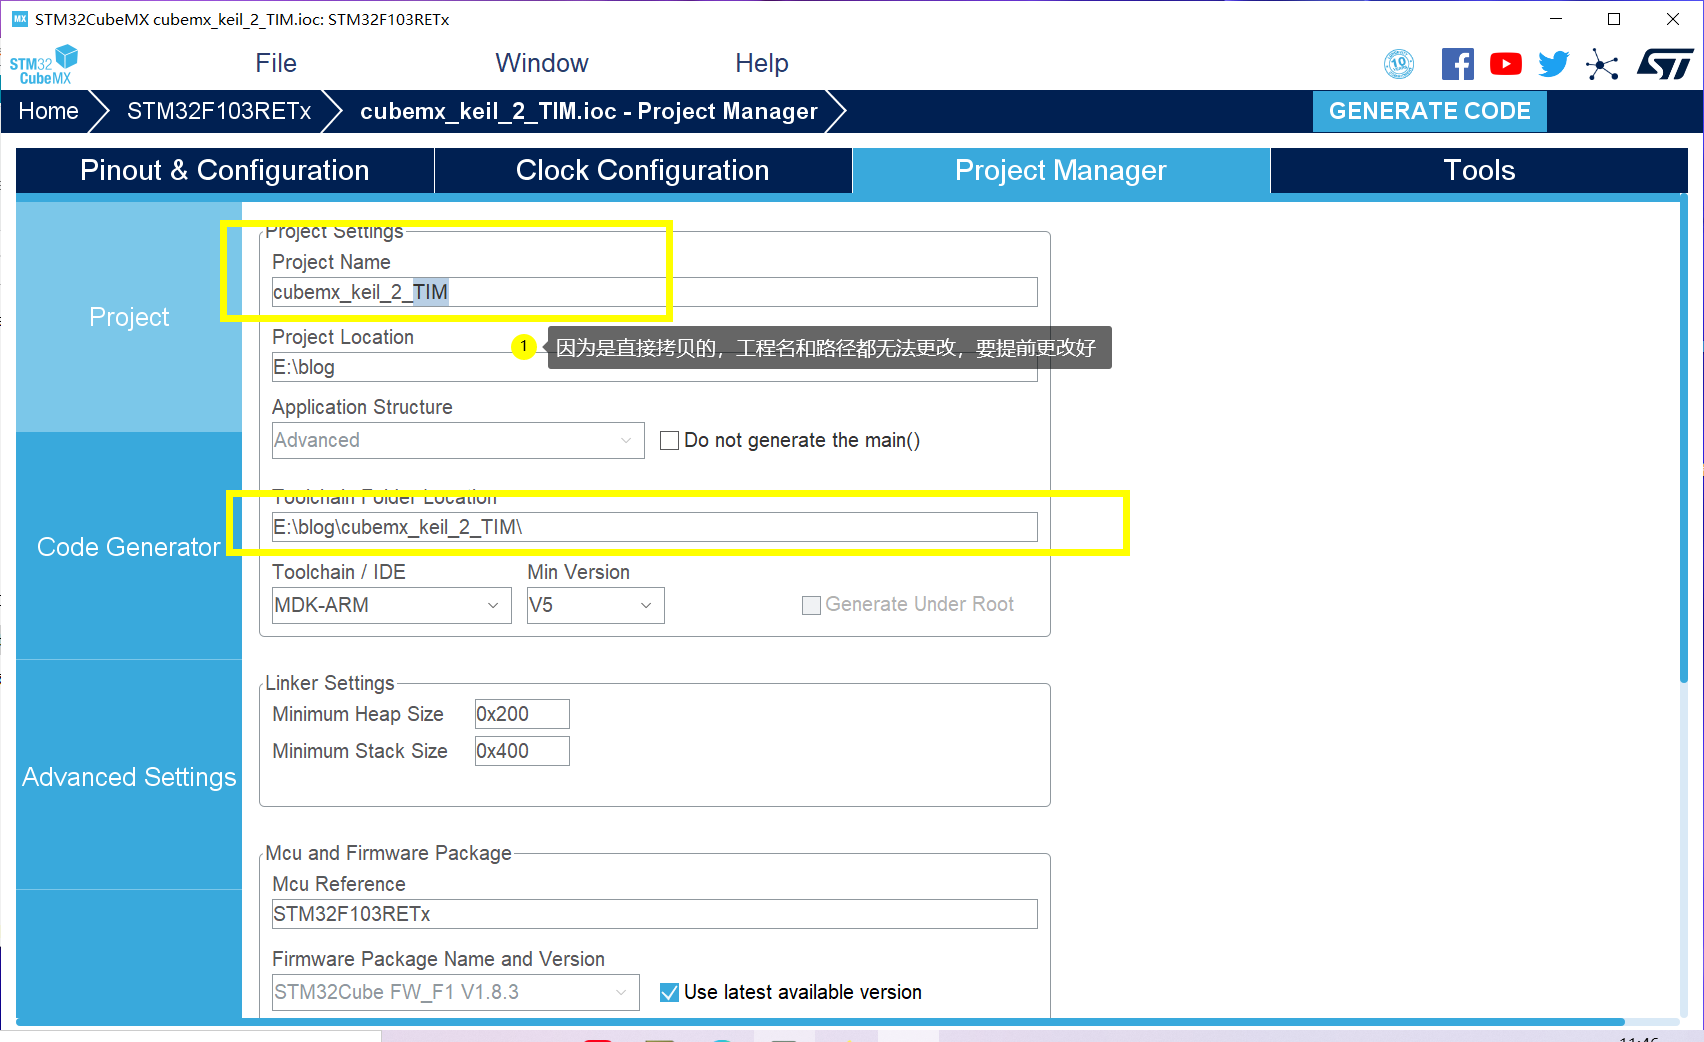The width and height of the screenshot is (1704, 1042).
Task: Expand the Application Structure dropdown
Action: click(458, 440)
